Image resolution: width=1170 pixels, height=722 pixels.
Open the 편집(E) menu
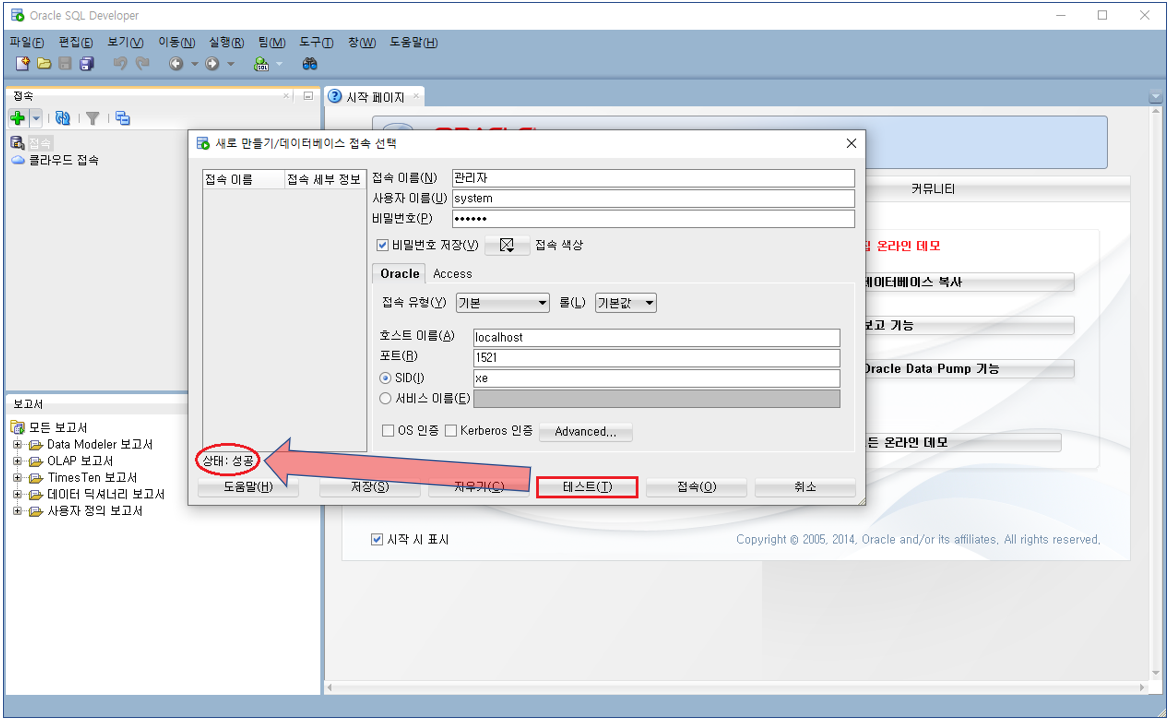(x=75, y=43)
